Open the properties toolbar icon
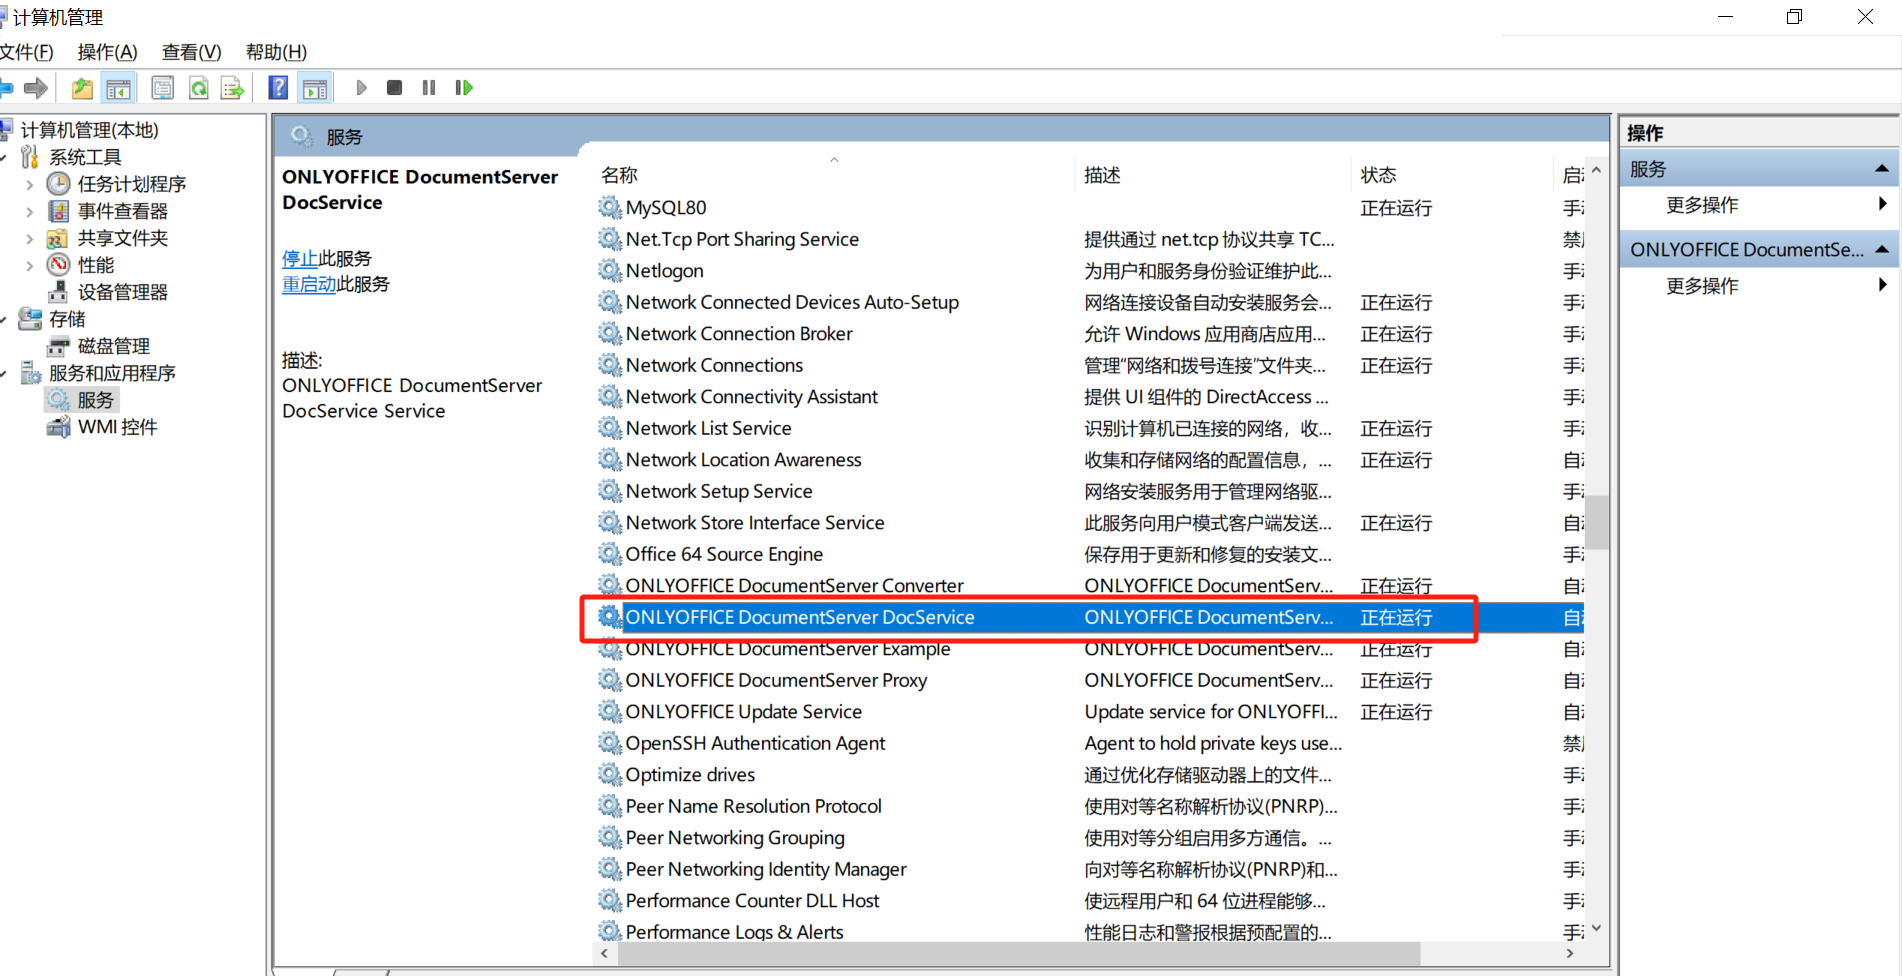Screen dimensions: 1902x976 pyautogui.click(x=162, y=88)
